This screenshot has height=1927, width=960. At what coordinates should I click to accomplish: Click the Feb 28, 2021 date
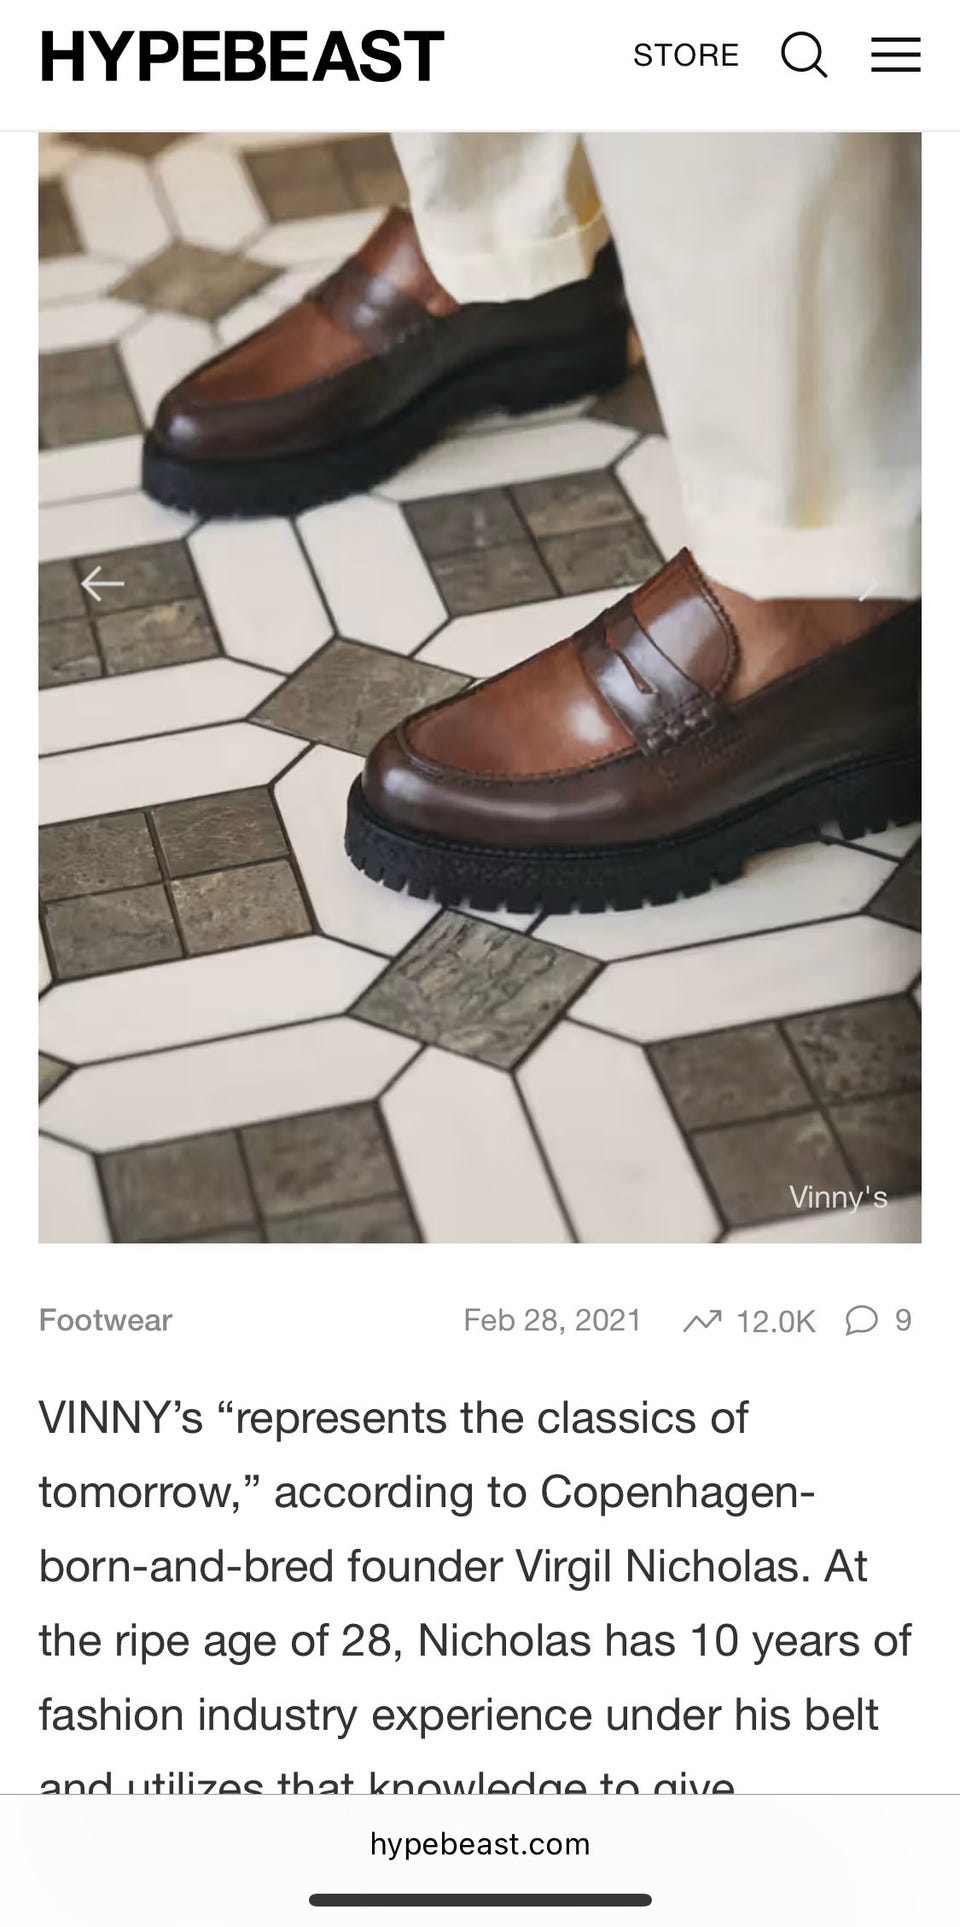pos(552,1320)
